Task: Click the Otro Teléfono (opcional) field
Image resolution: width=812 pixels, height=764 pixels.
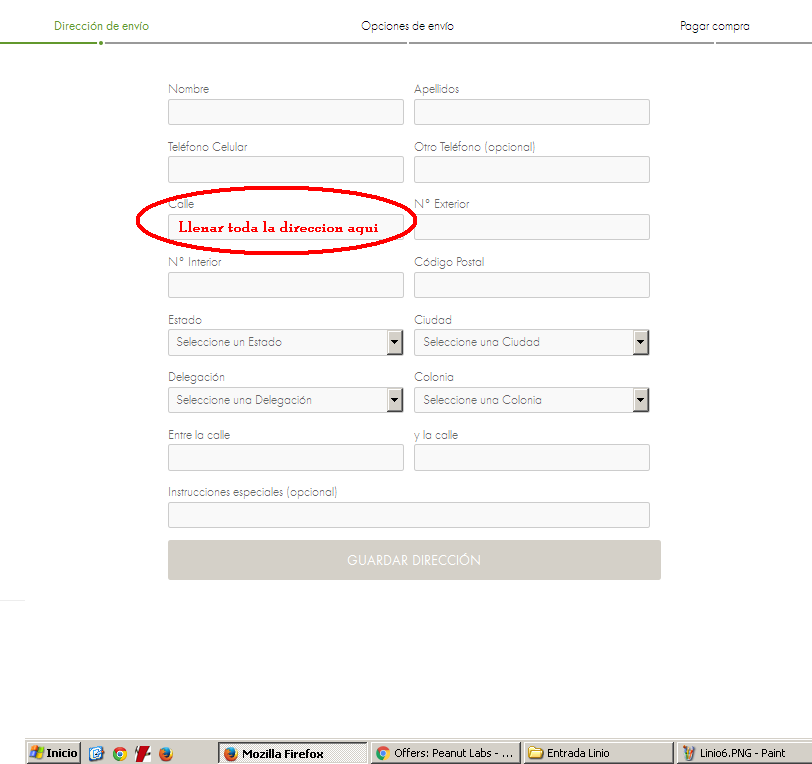Action: (x=531, y=169)
